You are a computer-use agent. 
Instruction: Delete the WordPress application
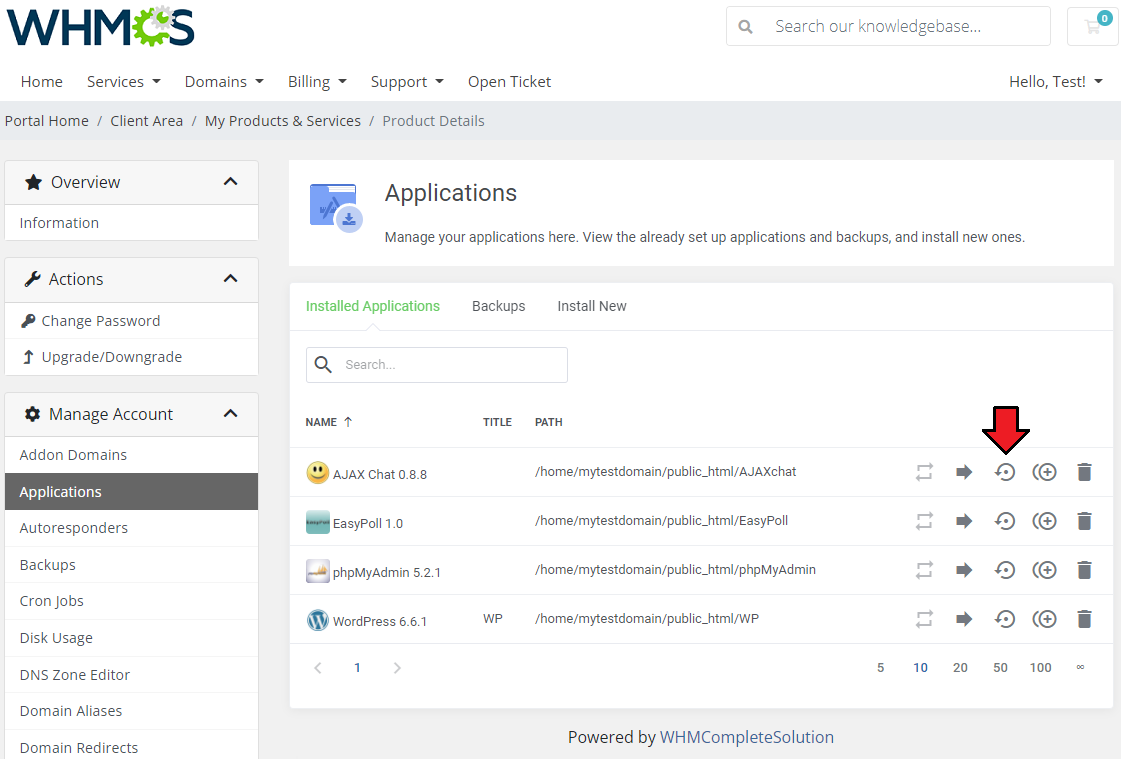point(1085,619)
